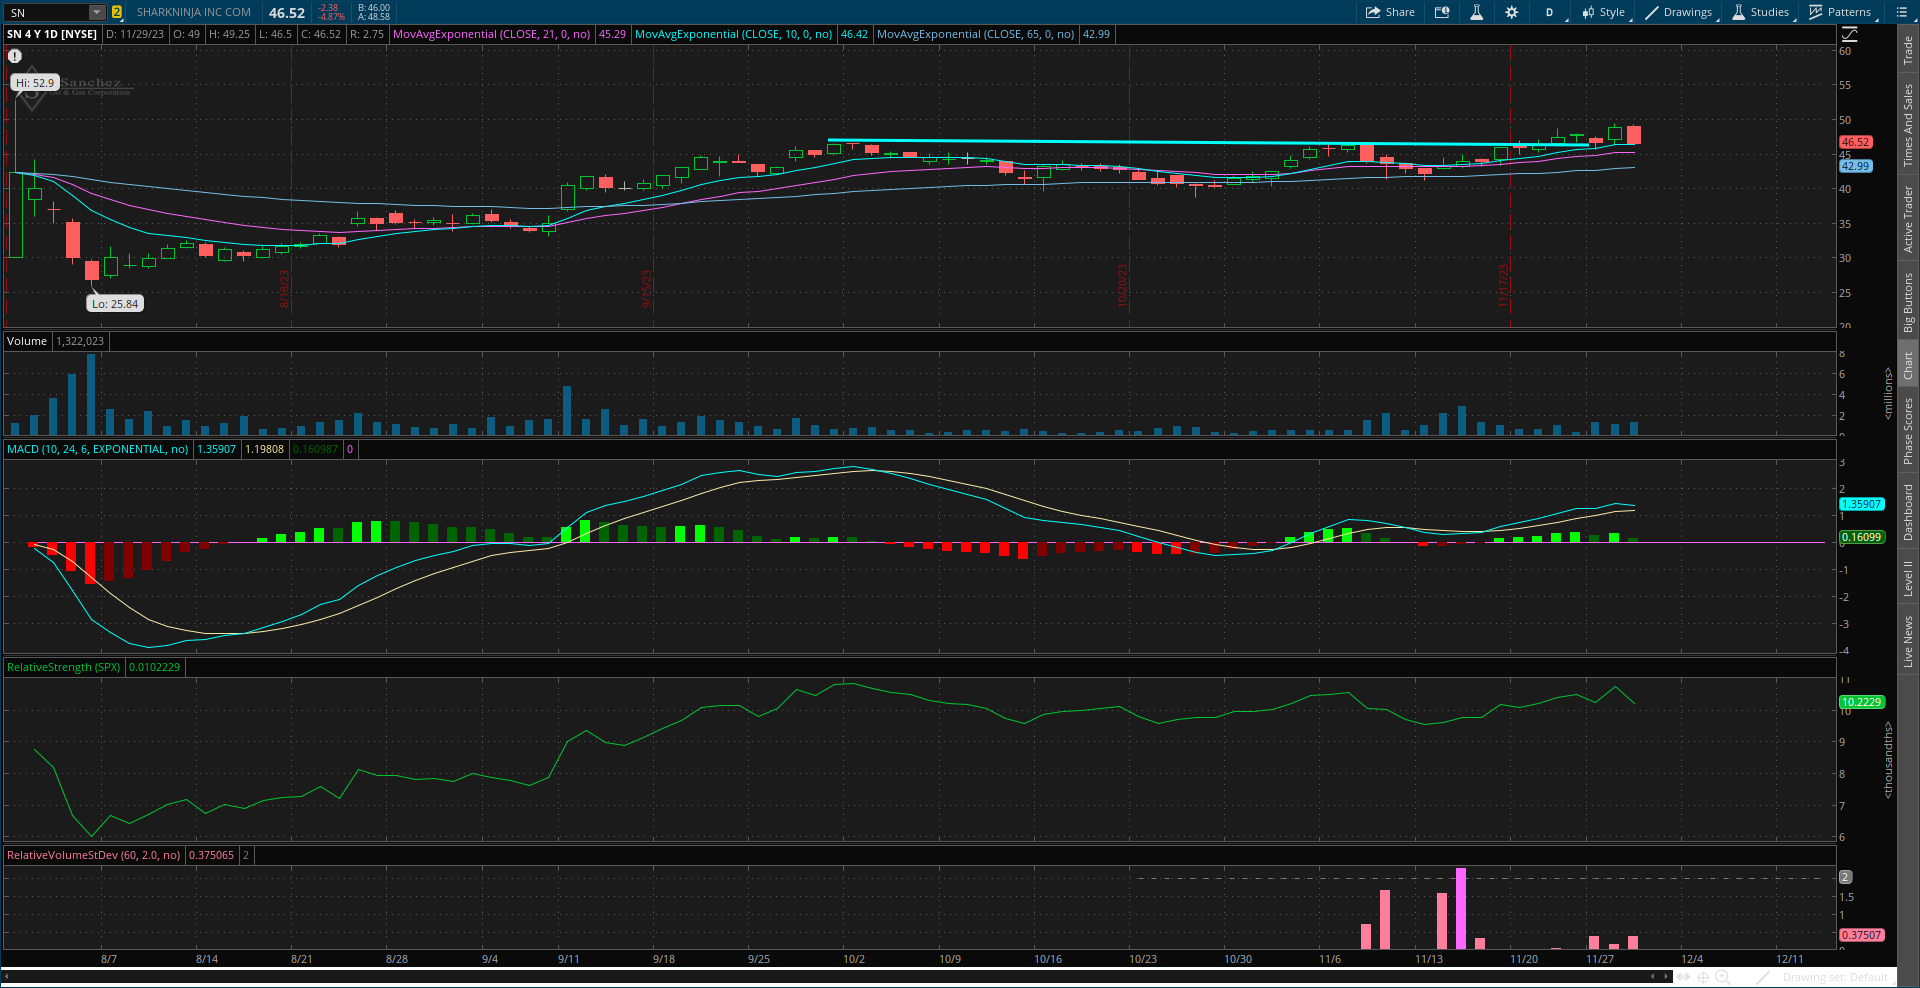Click the 10.2229 relative strength value tag
The image size is (1920, 988).
[1862, 702]
